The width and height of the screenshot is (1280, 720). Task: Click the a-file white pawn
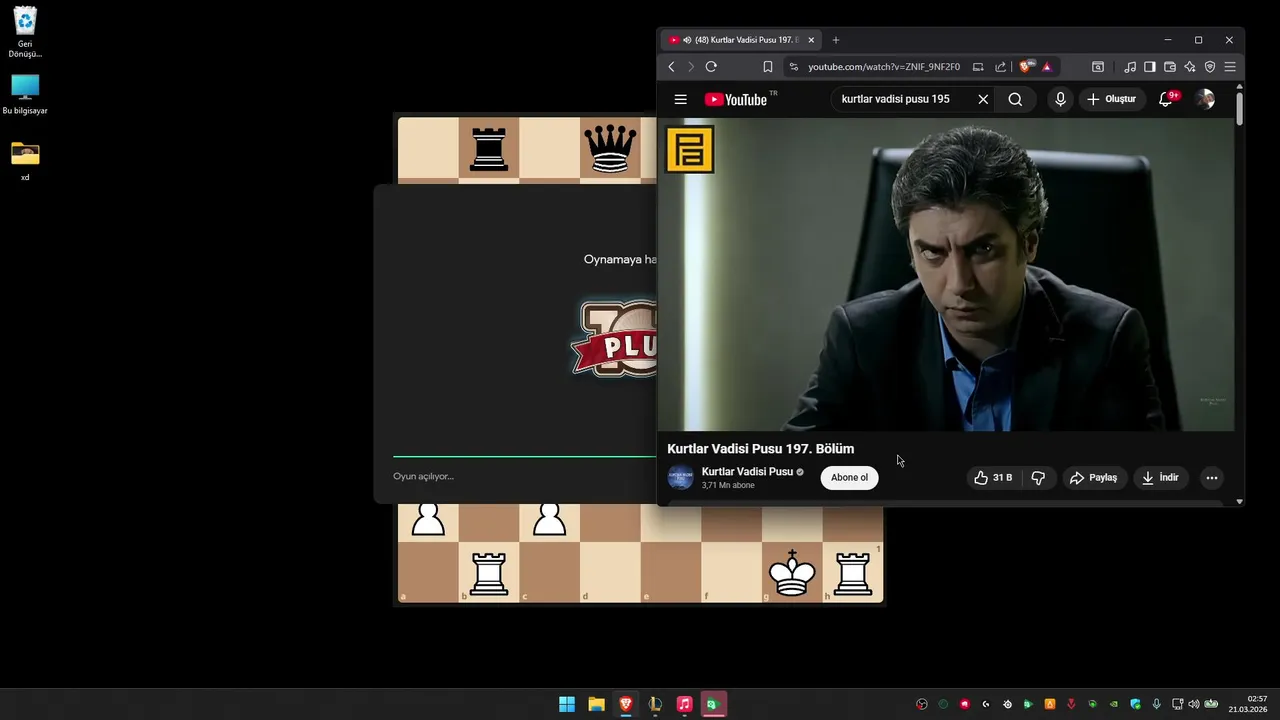pos(428,519)
